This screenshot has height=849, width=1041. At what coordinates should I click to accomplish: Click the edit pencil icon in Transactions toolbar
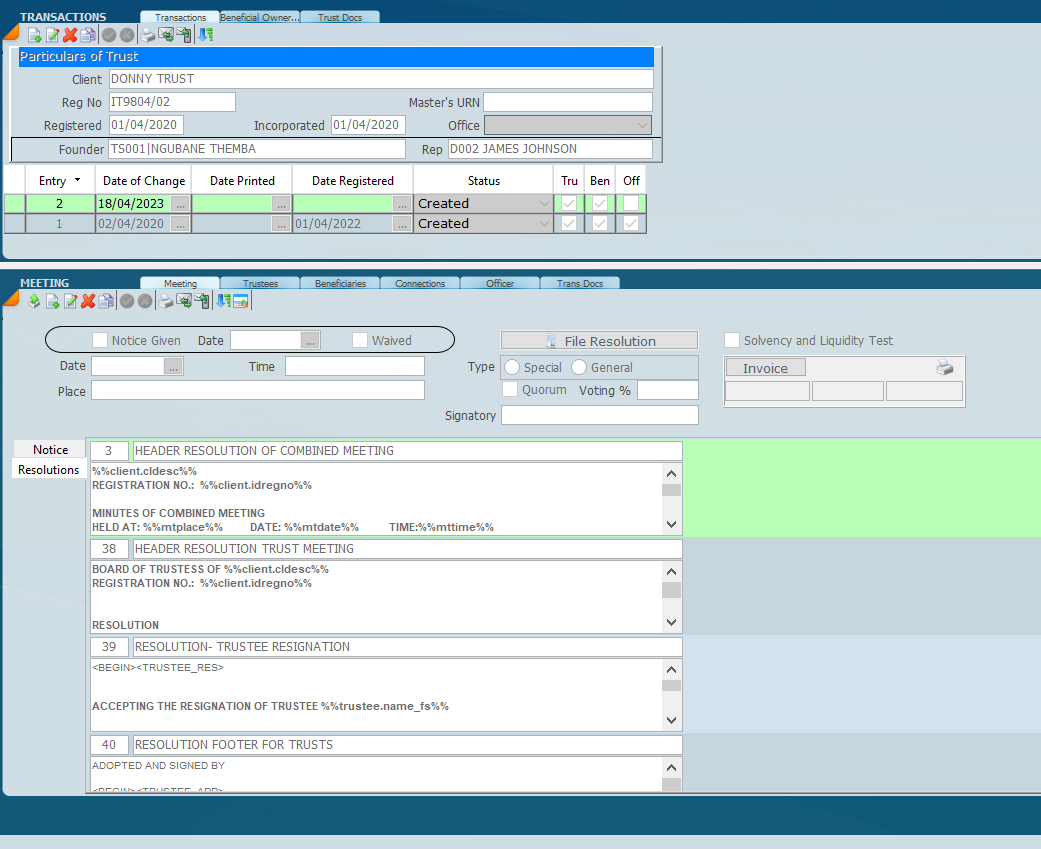(x=53, y=35)
